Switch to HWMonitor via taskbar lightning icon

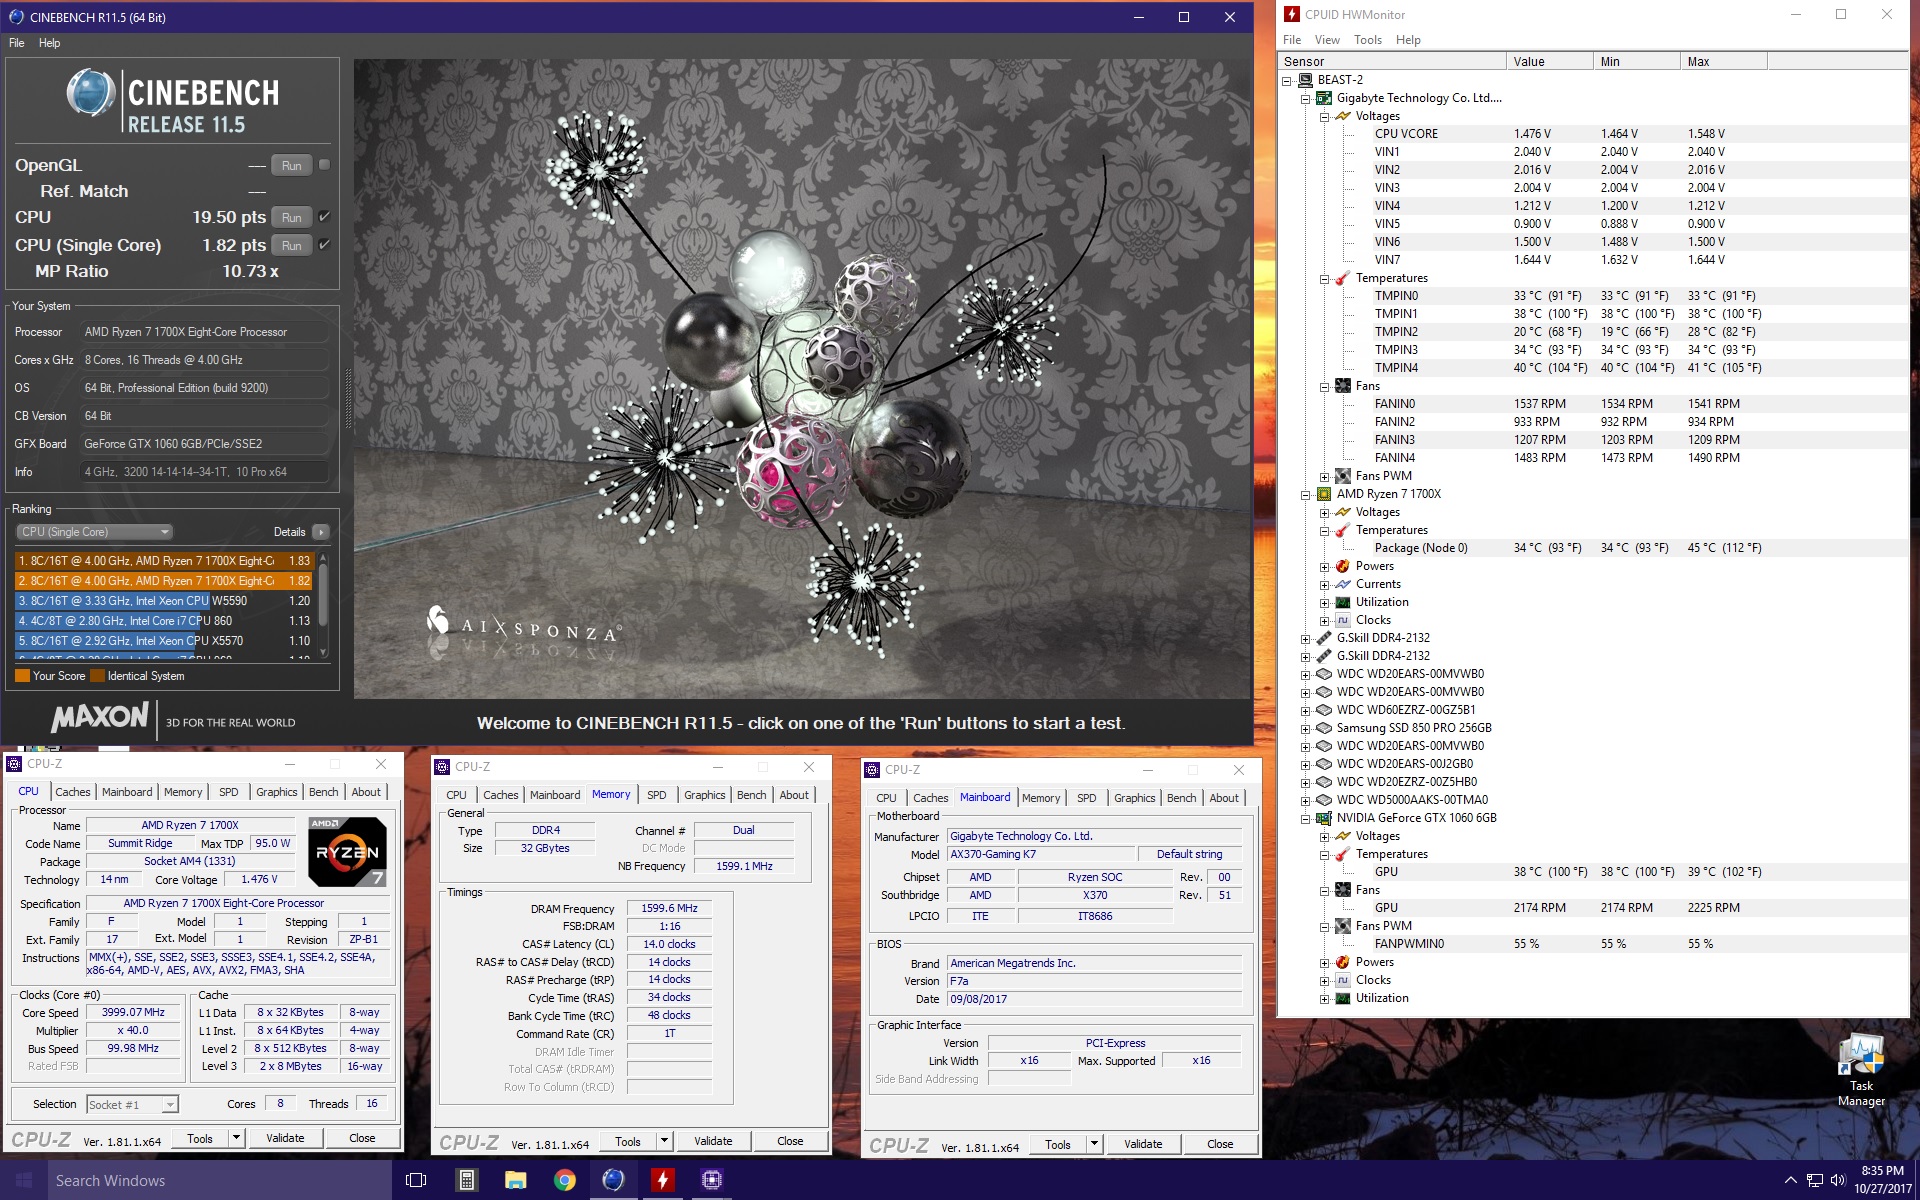click(x=662, y=1180)
